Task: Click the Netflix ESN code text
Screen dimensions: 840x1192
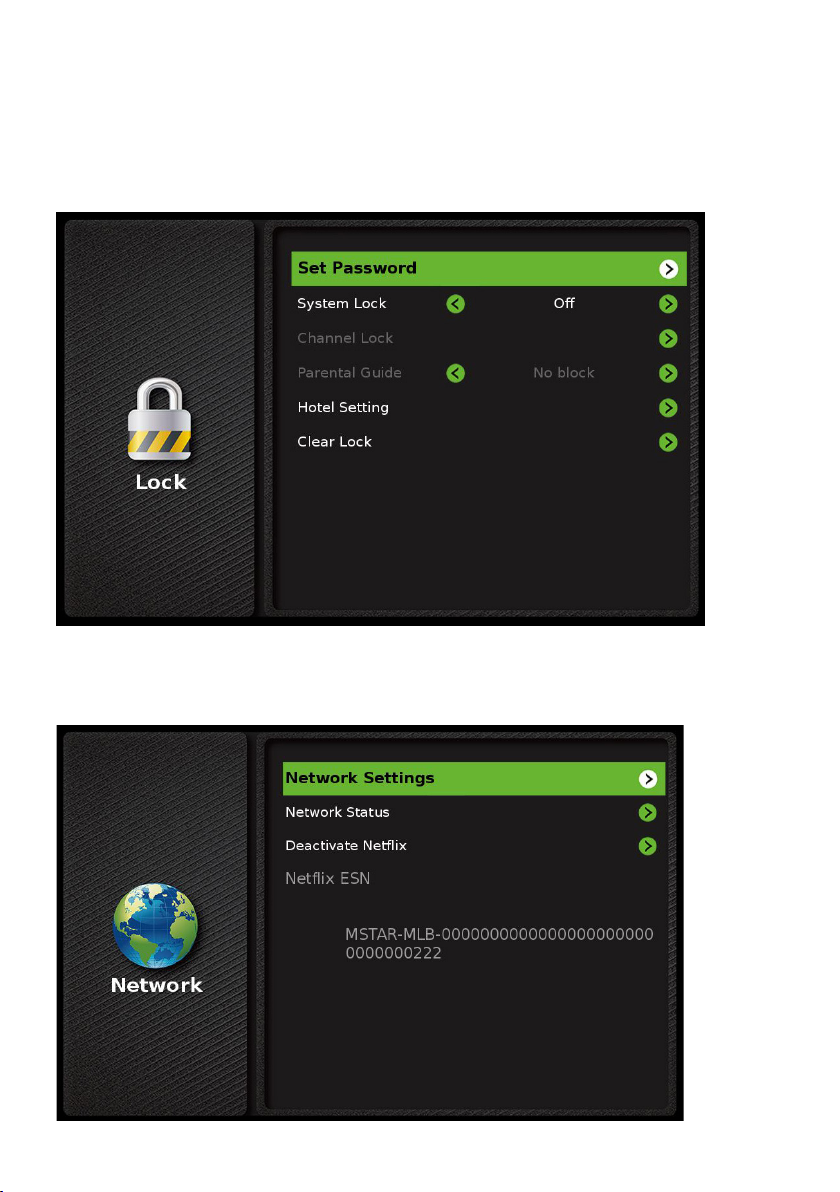Action: [x=499, y=943]
